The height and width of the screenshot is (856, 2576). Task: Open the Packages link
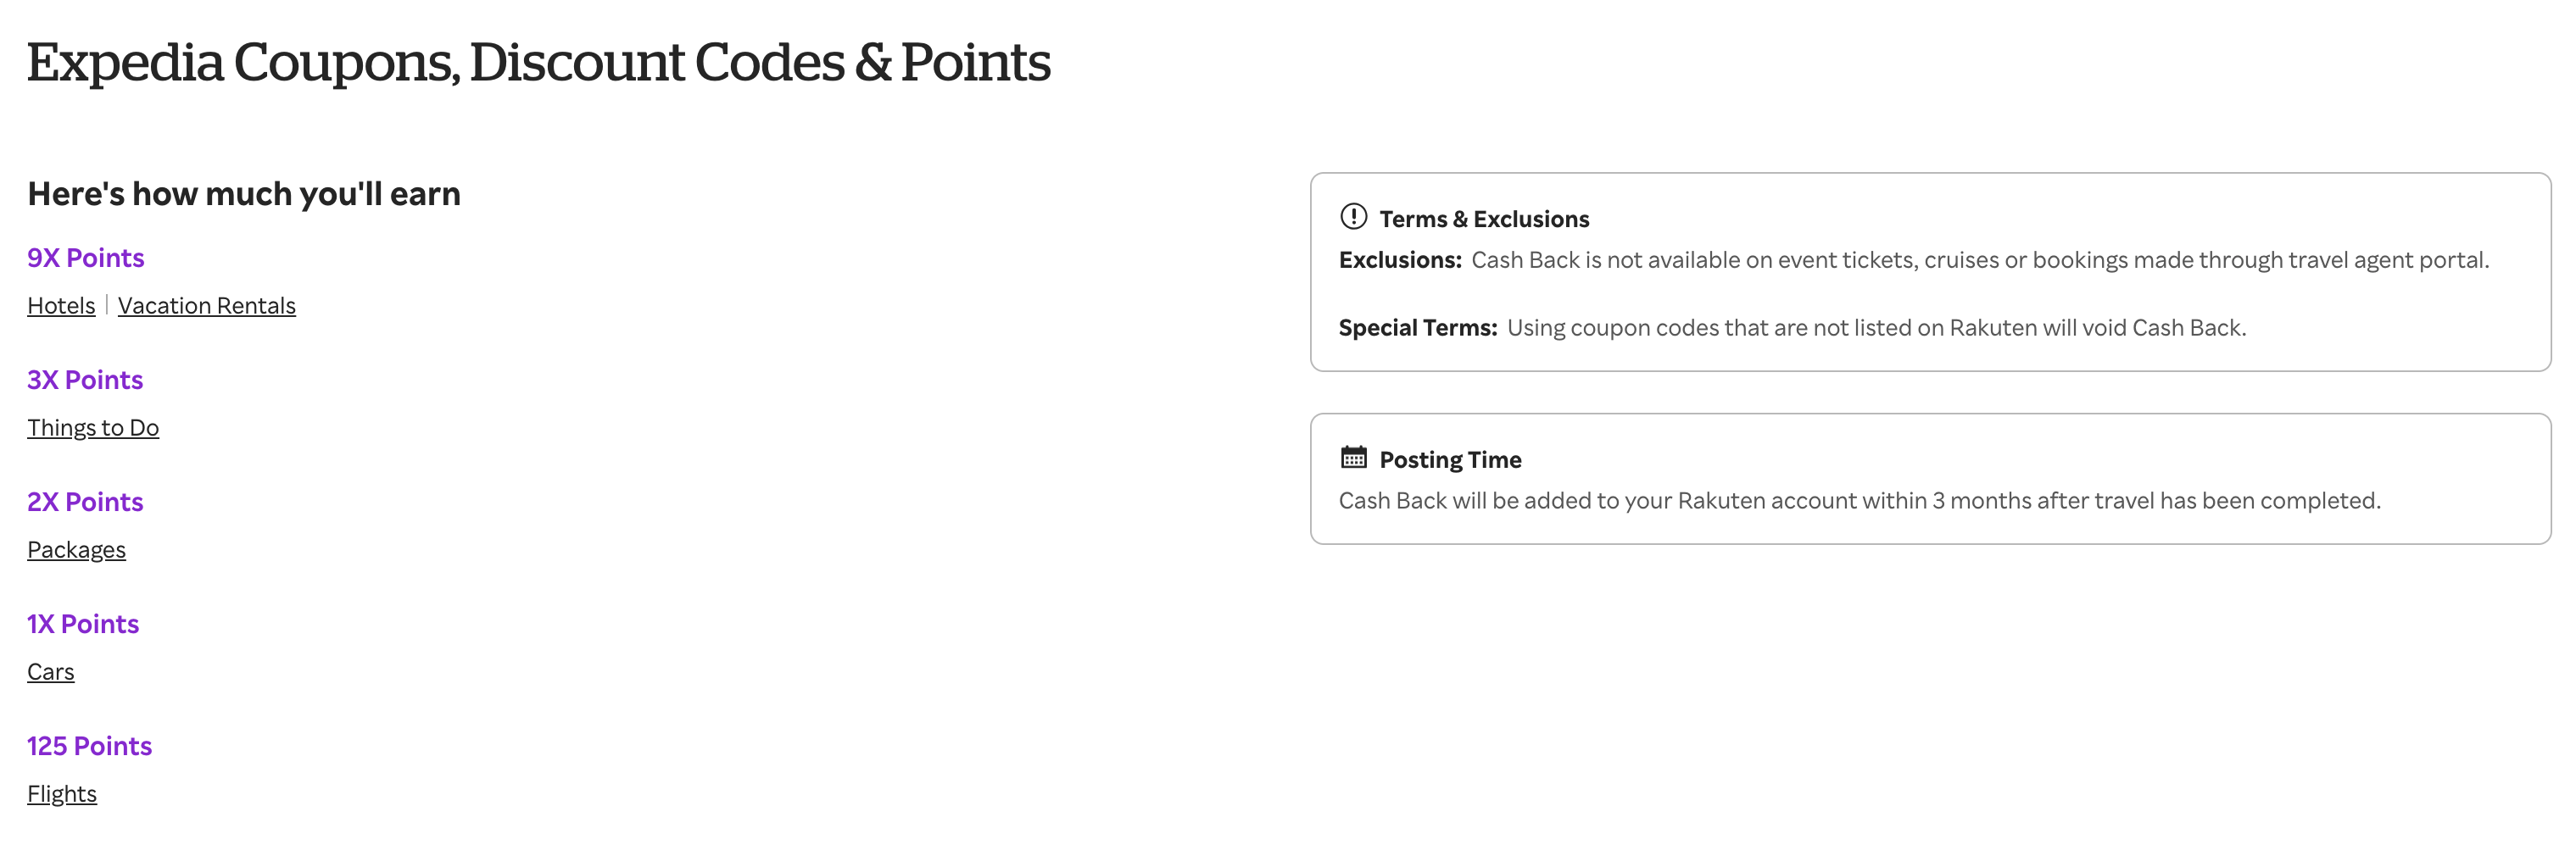point(76,550)
